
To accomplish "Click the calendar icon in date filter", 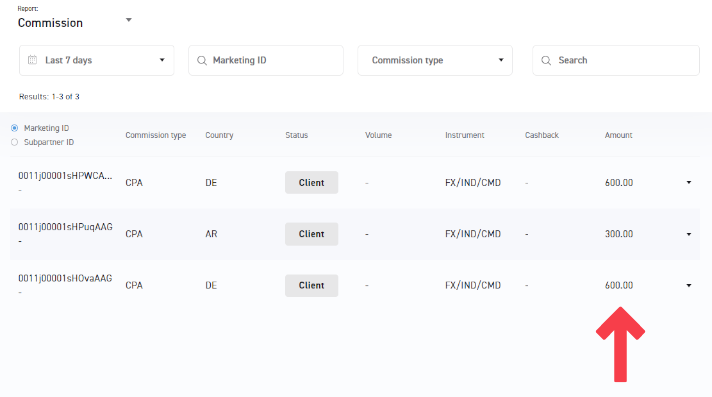I will [x=32, y=60].
